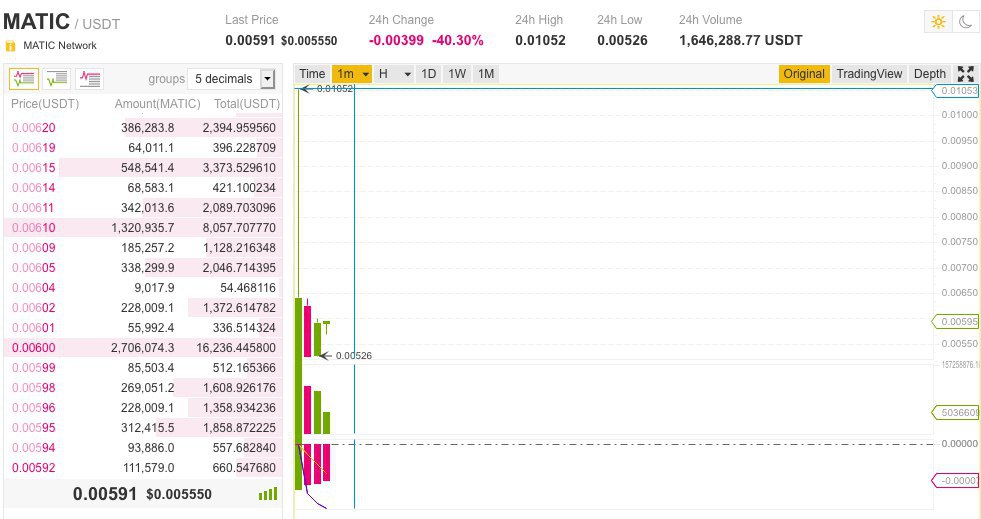Screen dimensions: 981x519
Task: Select the 0.00605 sell order price
Action: (34, 268)
